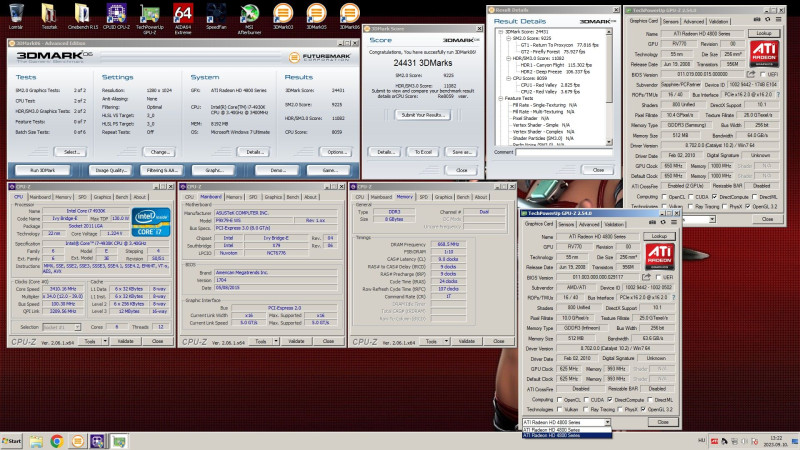
Task: Click the To Excel button
Action: [x=423, y=152]
